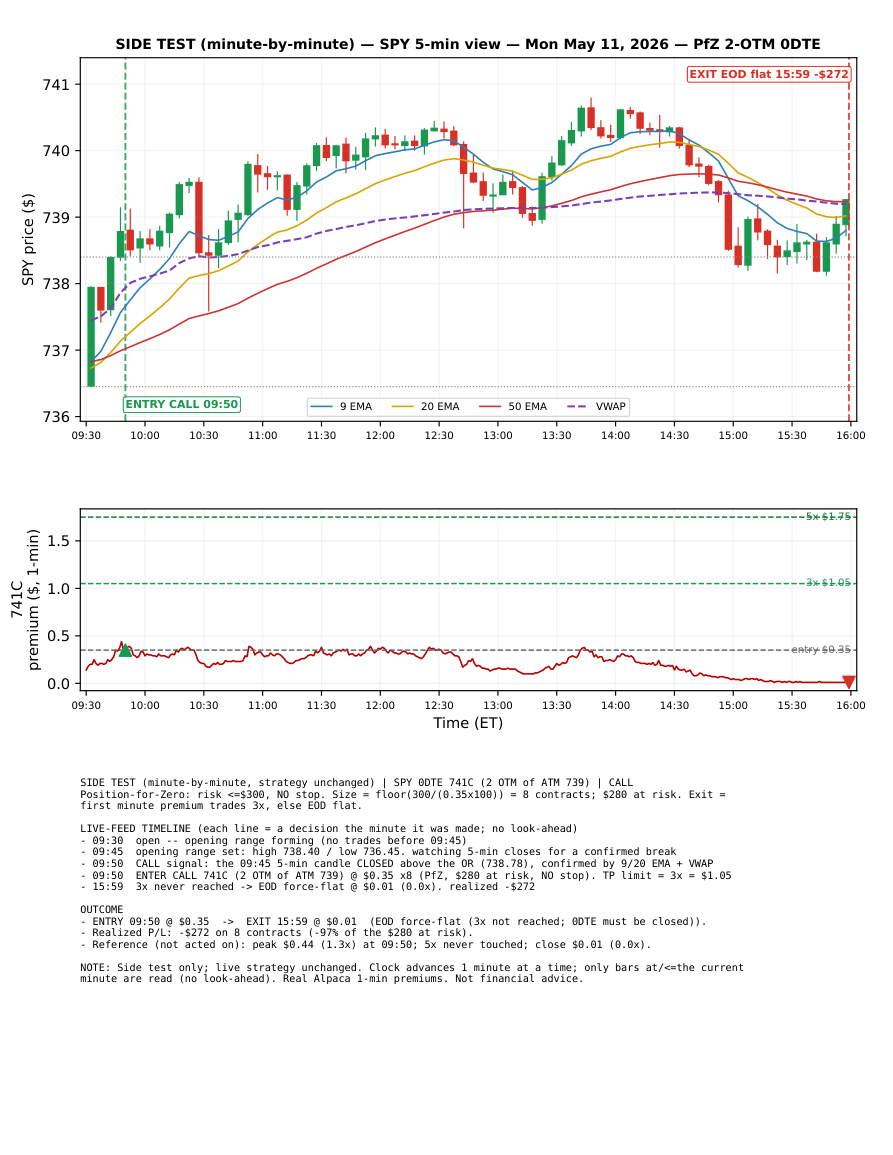The width and height of the screenshot is (893, 1155).
Task: Click the 3x $1.05 target line label
Action: 828,583
